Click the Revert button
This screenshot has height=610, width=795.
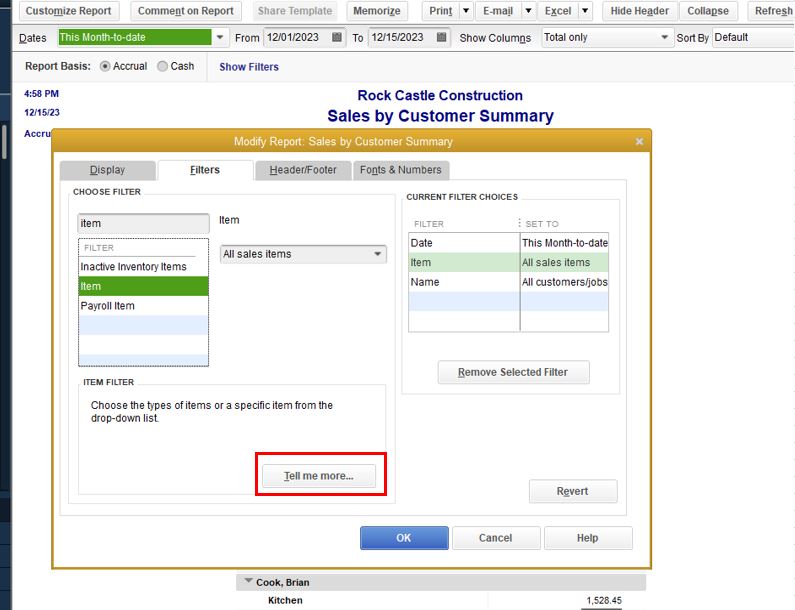tap(573, 491)
